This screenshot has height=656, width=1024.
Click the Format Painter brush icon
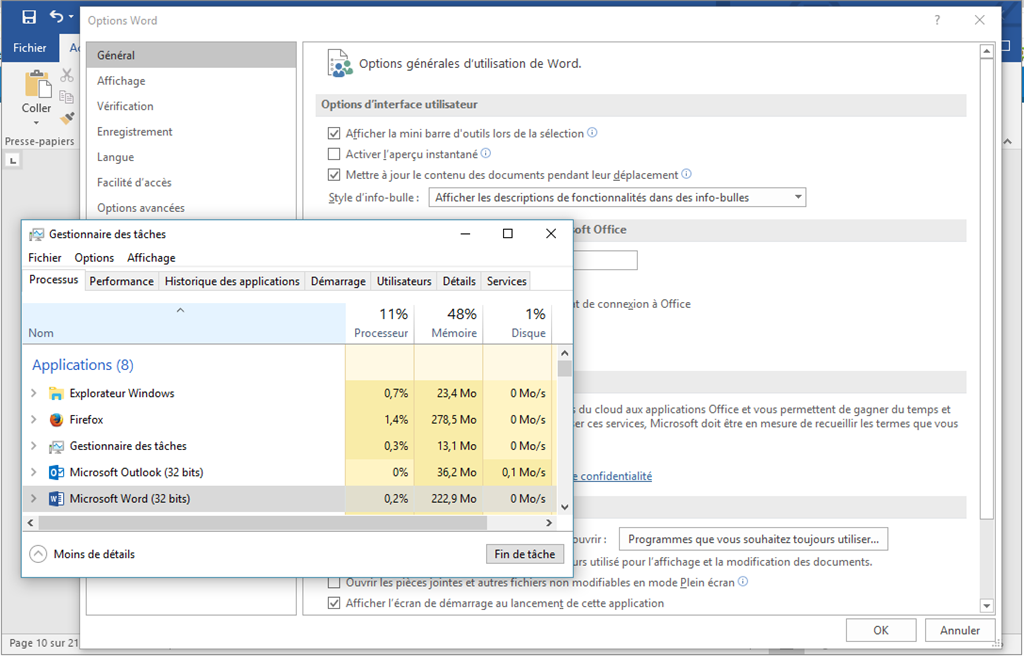coord(67,118)
